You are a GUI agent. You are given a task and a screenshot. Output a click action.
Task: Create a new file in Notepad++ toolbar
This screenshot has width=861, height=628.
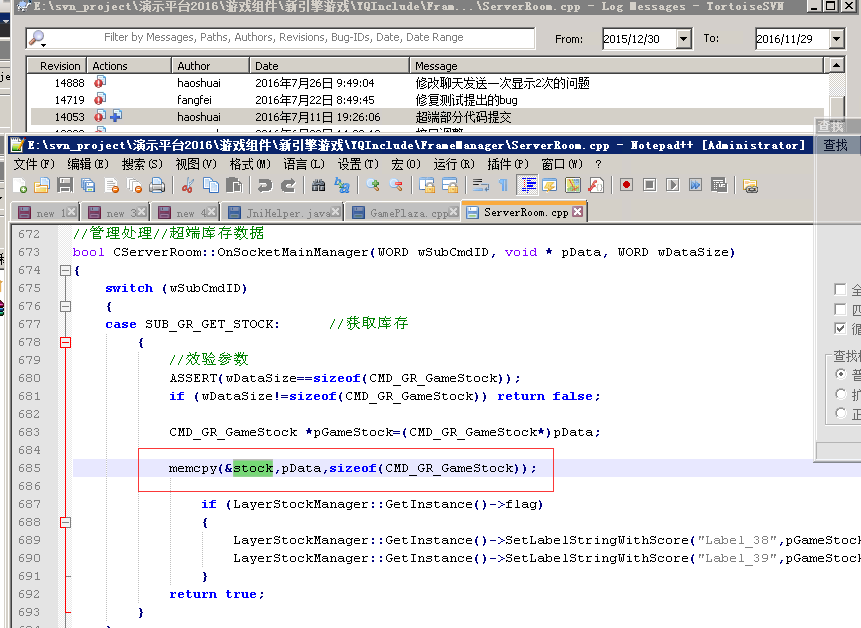[20, 186]
